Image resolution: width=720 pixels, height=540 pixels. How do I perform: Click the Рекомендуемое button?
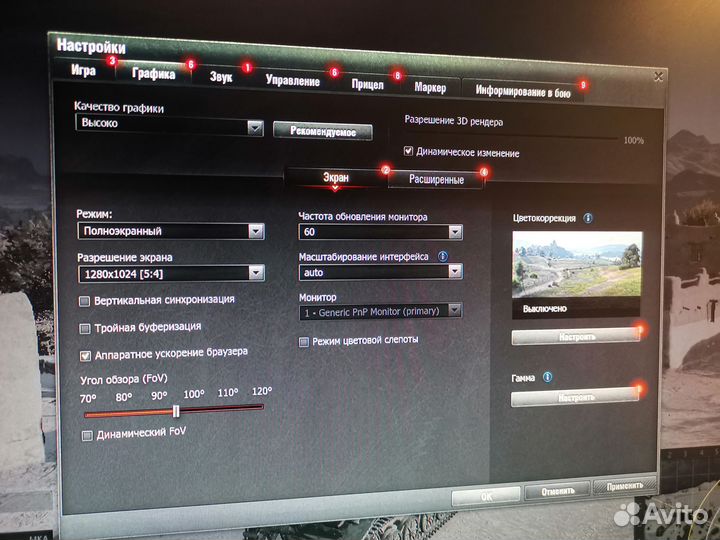[x=323, y=132]
